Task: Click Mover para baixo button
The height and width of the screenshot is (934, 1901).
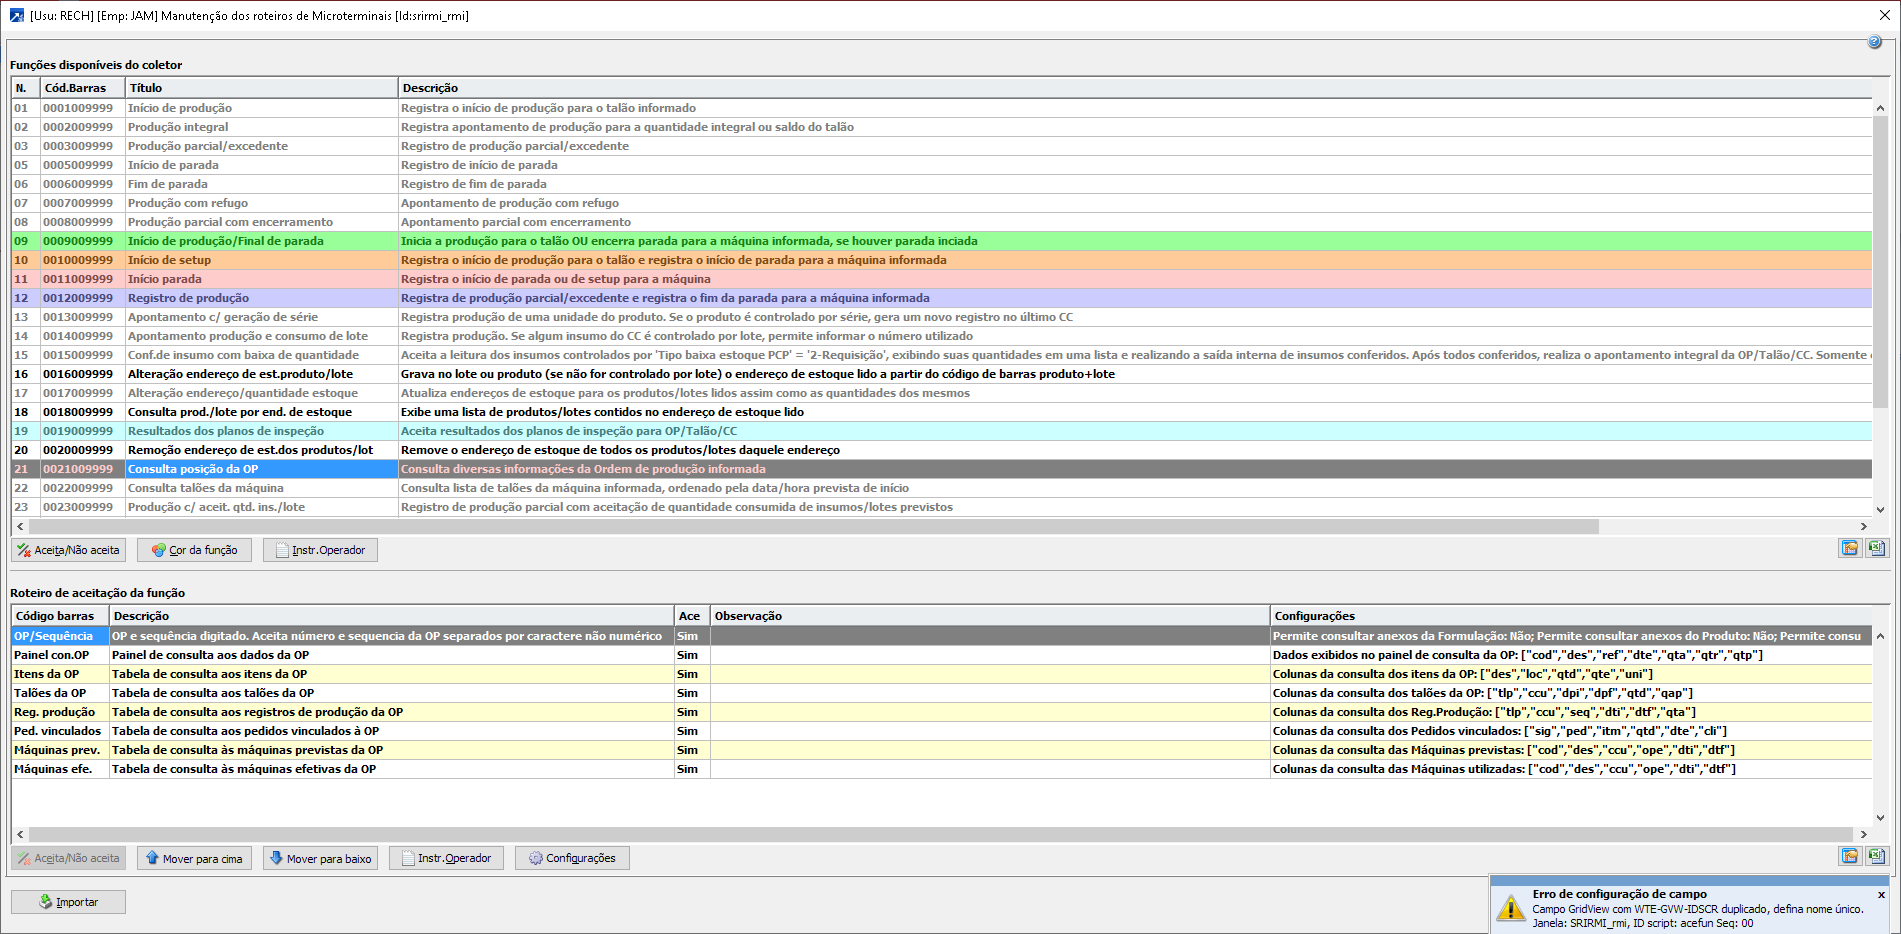Action: 320,858
